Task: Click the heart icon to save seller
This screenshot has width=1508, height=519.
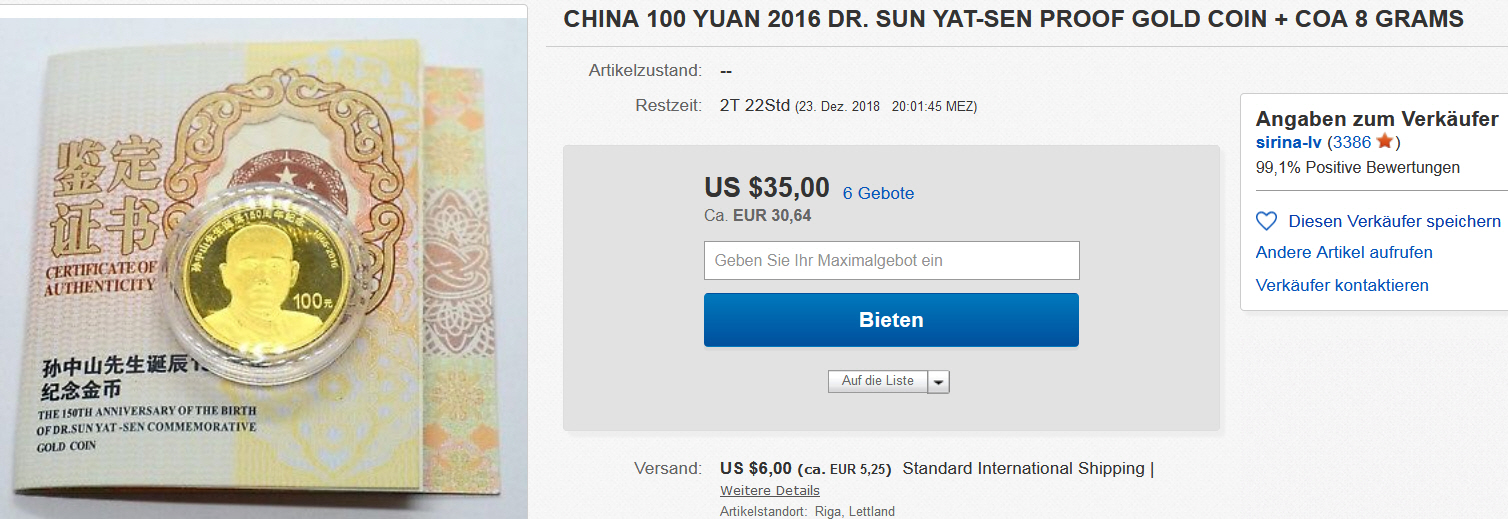Action: [1266, 221]
